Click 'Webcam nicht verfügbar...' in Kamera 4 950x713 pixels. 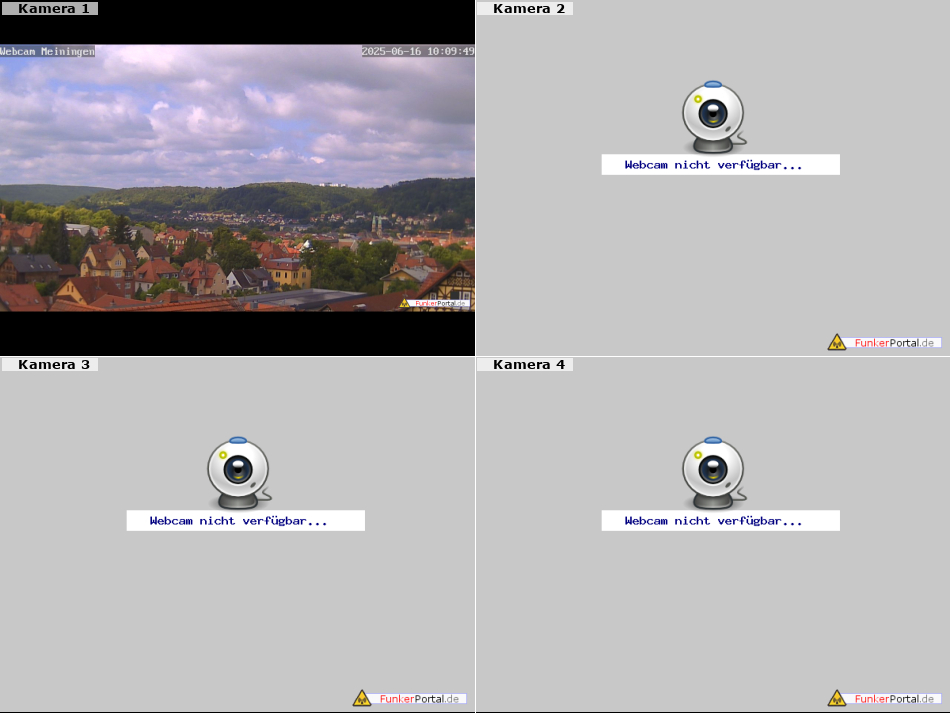(714, 521)
